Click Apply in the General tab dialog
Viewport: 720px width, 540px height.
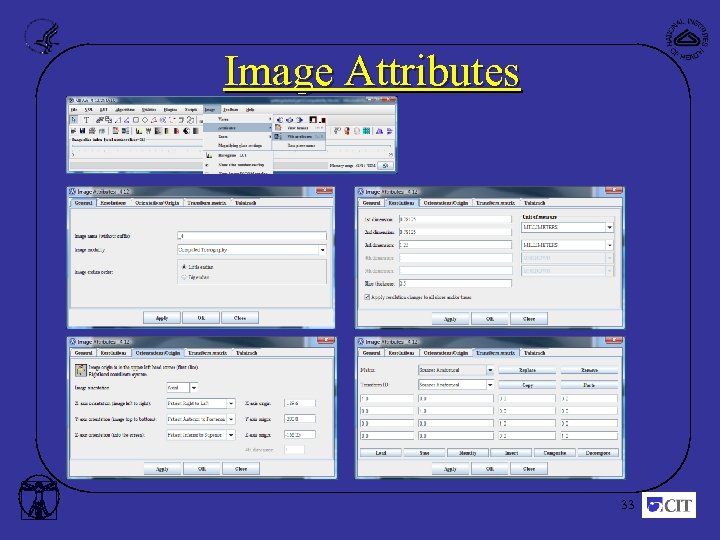coord(162,318)
